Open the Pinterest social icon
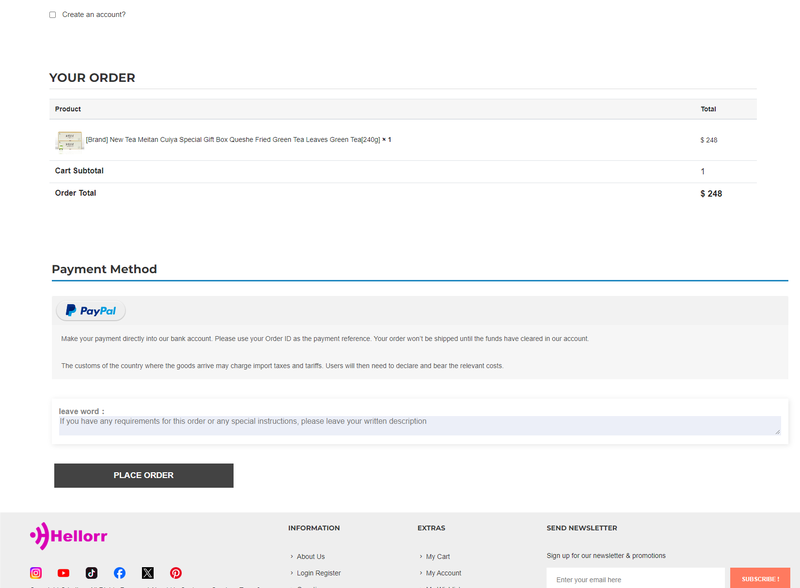The image size is (800, 588). click(x=176, y=573)
